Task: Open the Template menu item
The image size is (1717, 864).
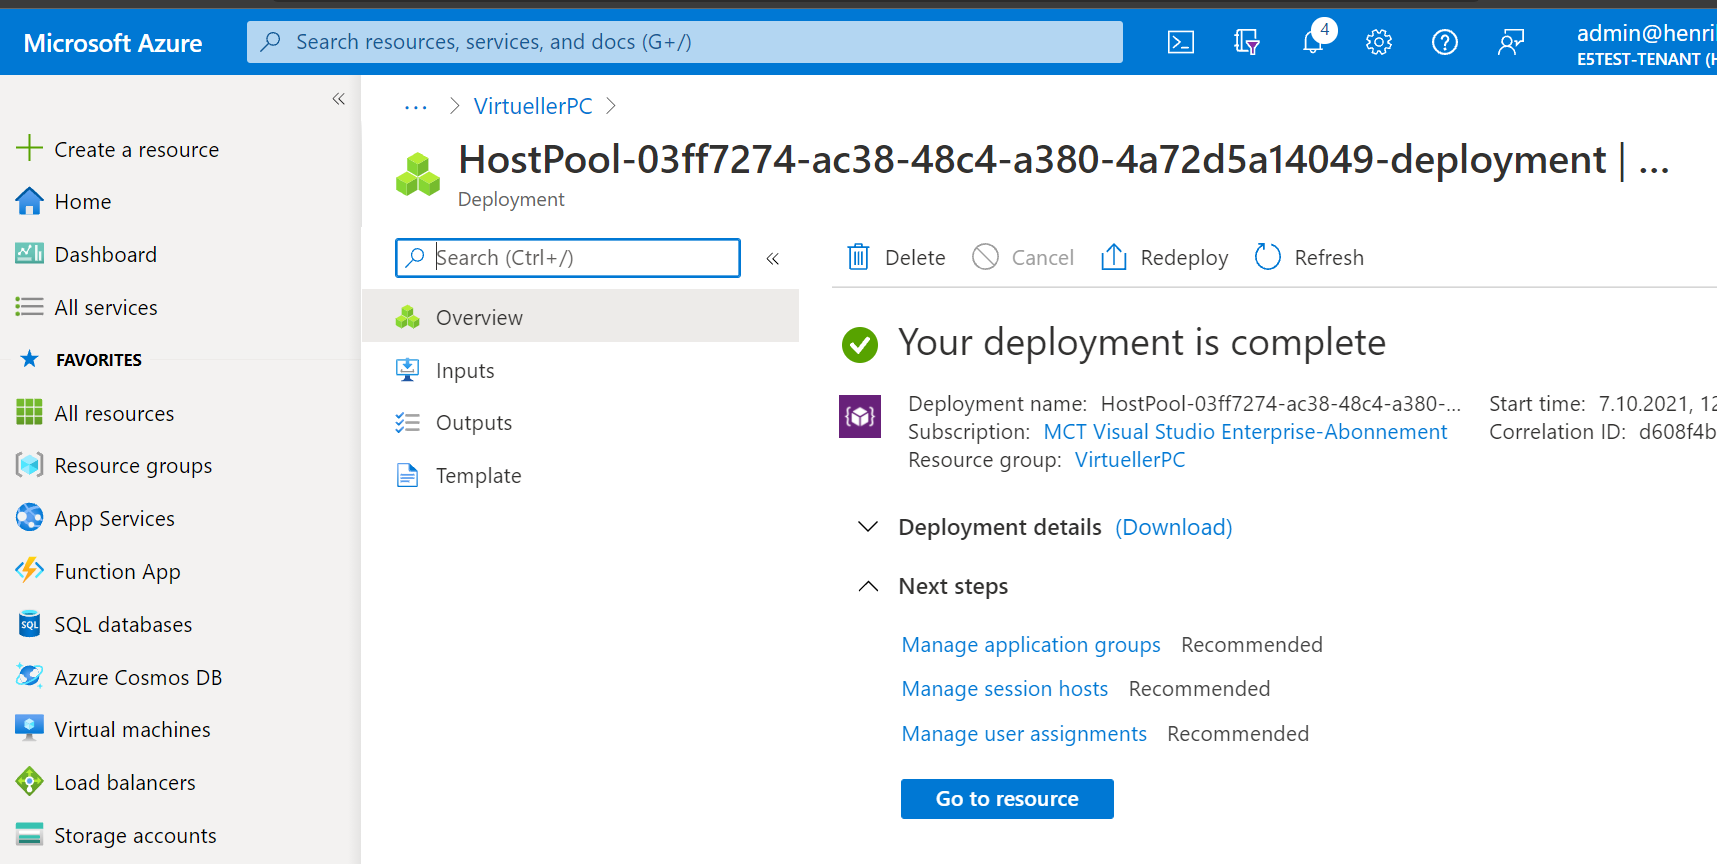Action: pyautogui.click(x=478, y=476)
